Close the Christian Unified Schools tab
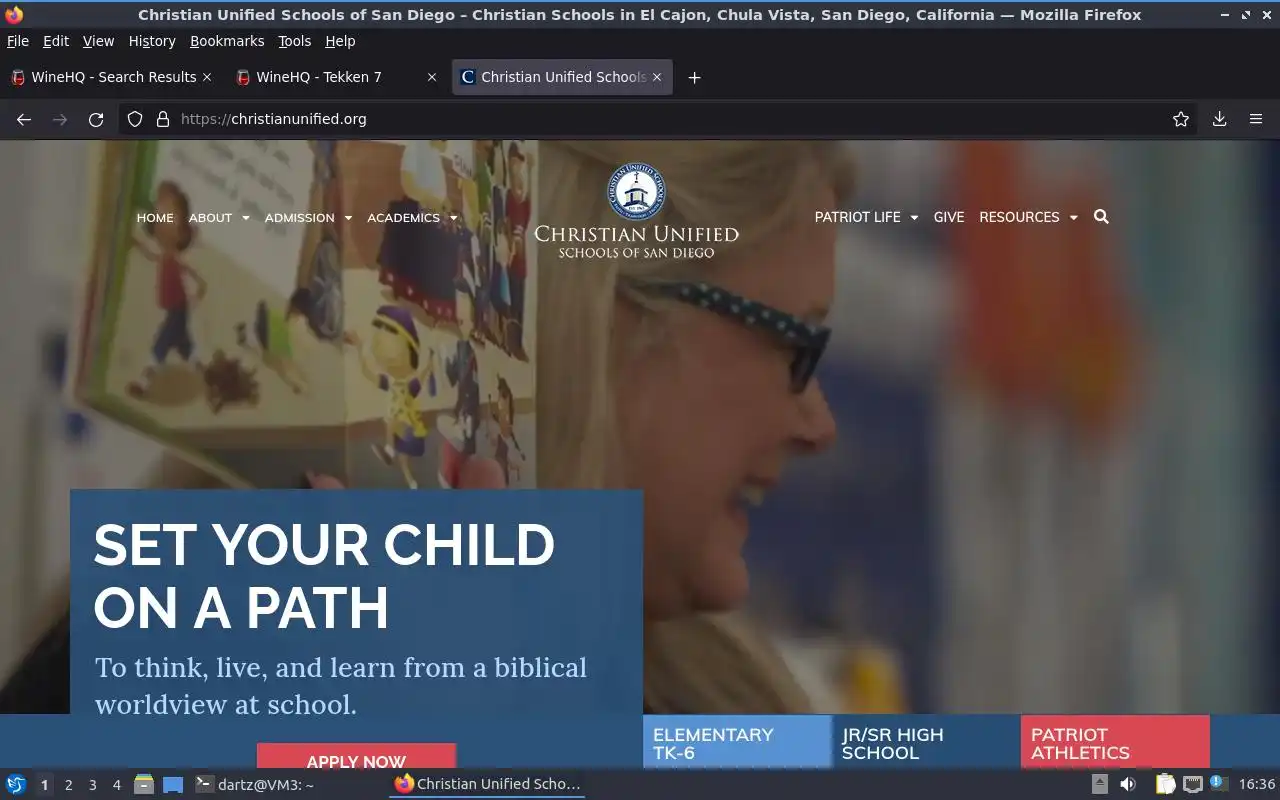 tap(657, 77)
